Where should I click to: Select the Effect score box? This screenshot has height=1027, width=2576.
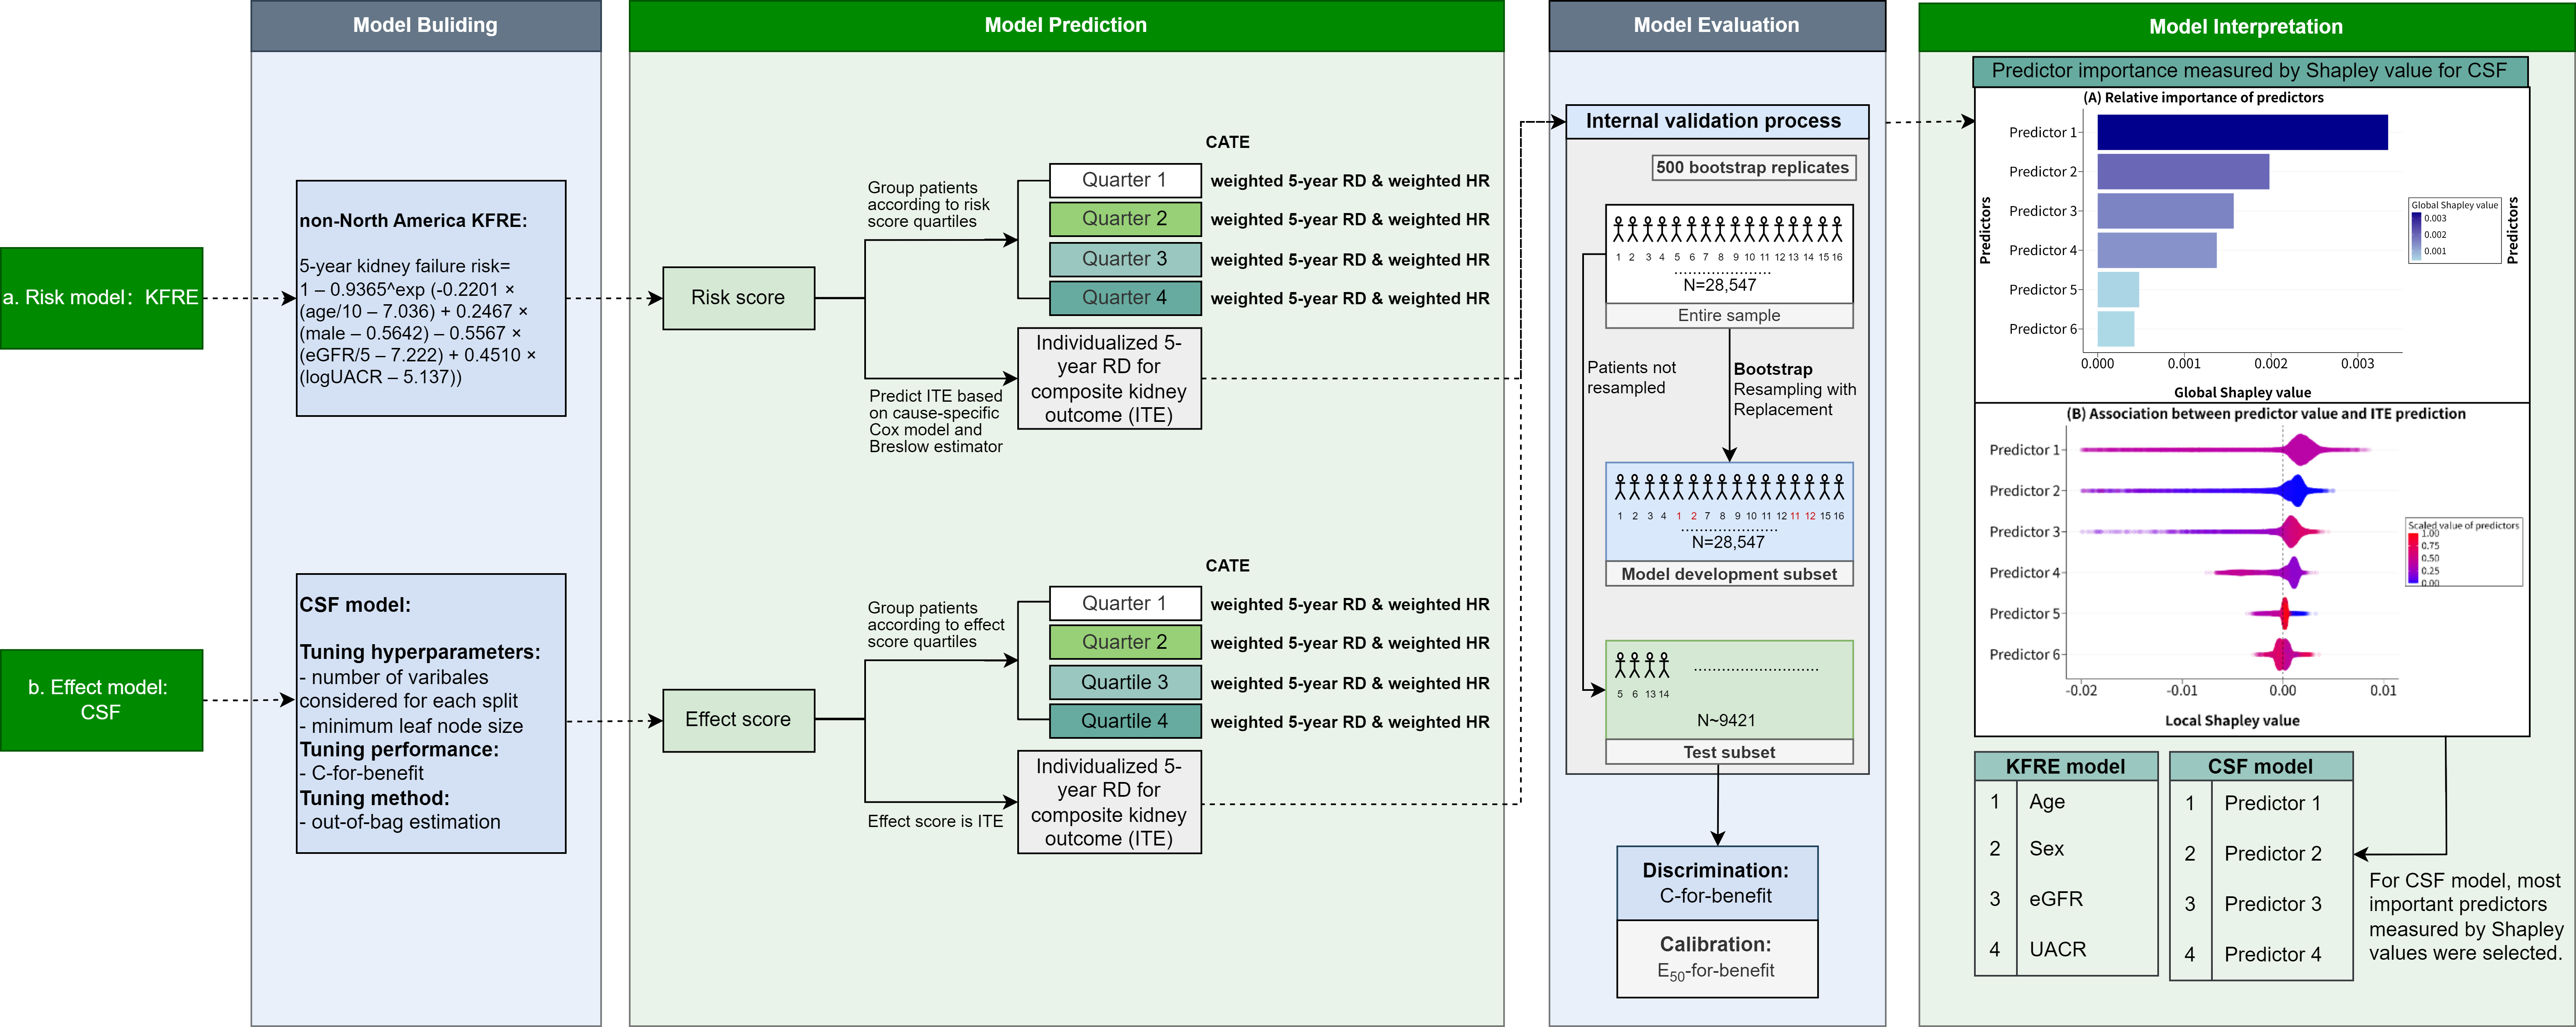tap(738, 720)
